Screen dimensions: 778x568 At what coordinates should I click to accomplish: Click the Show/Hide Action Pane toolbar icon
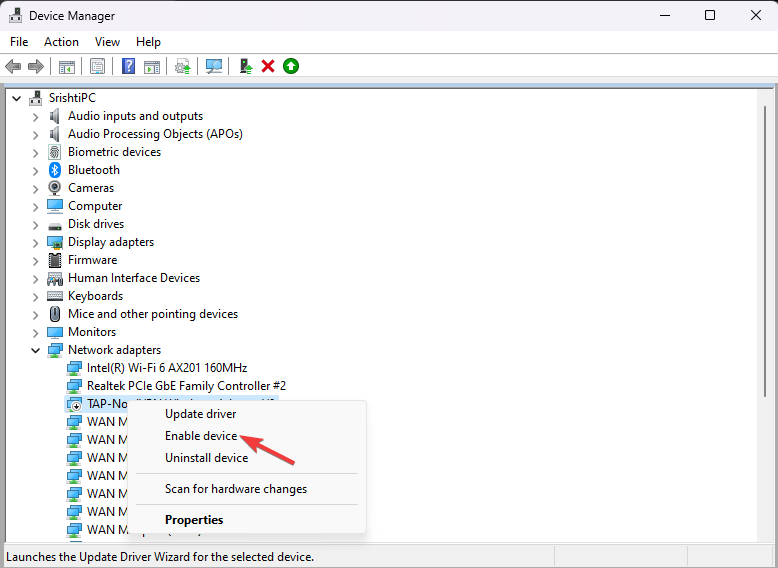(x=152, y=66)
